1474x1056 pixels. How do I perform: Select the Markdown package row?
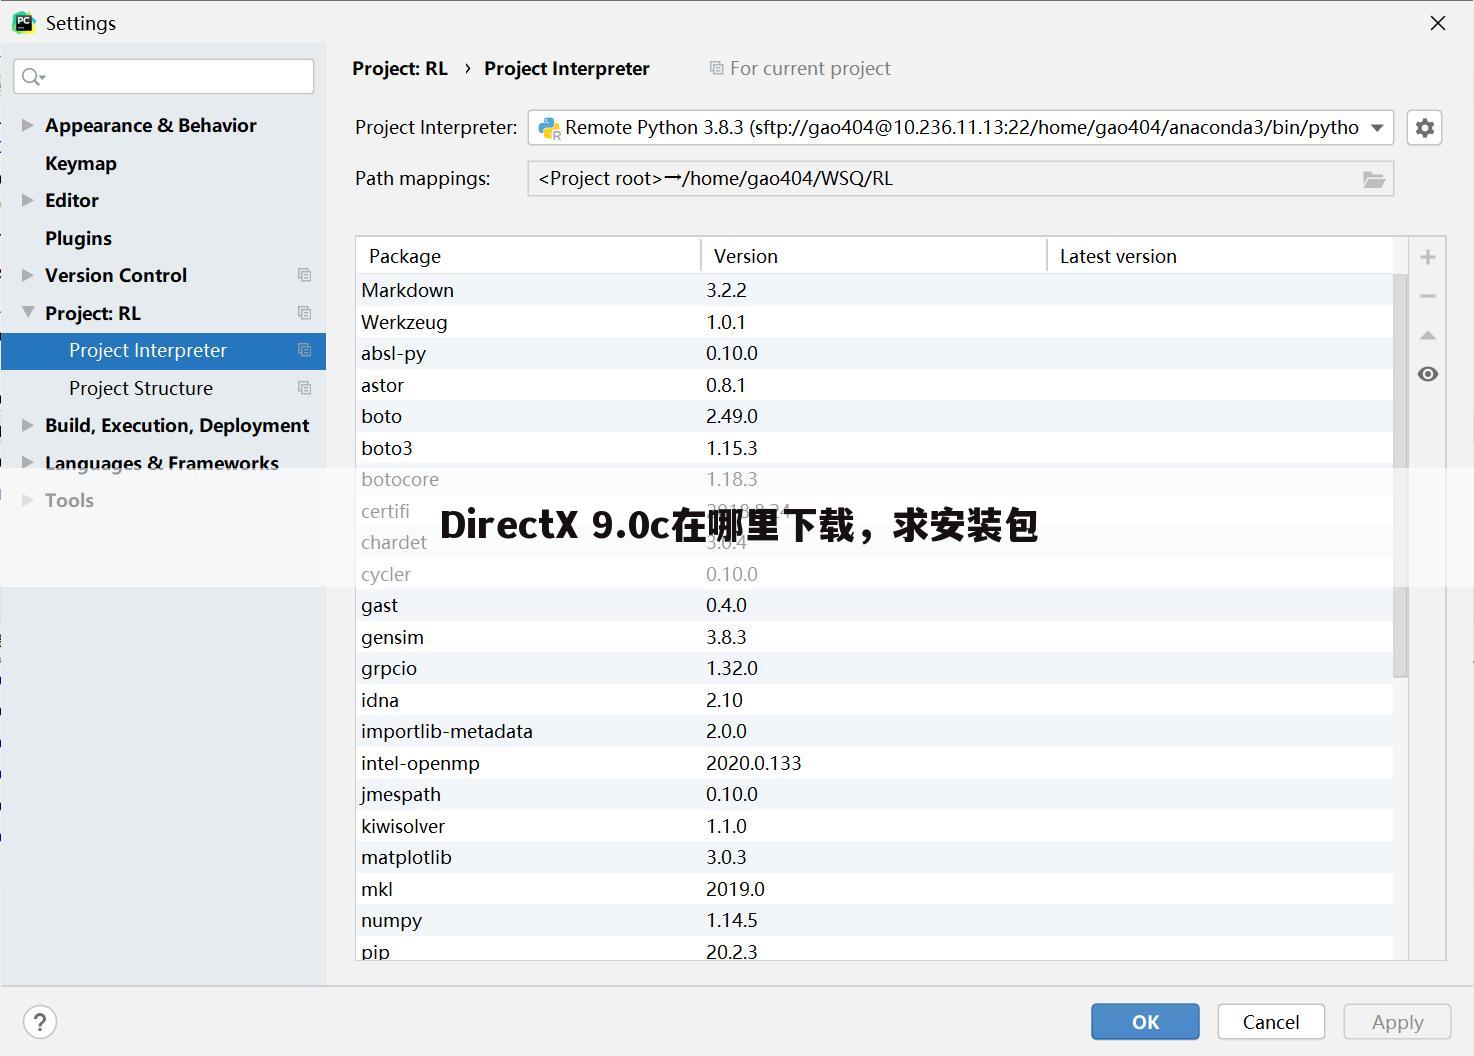tap(874, 290)
